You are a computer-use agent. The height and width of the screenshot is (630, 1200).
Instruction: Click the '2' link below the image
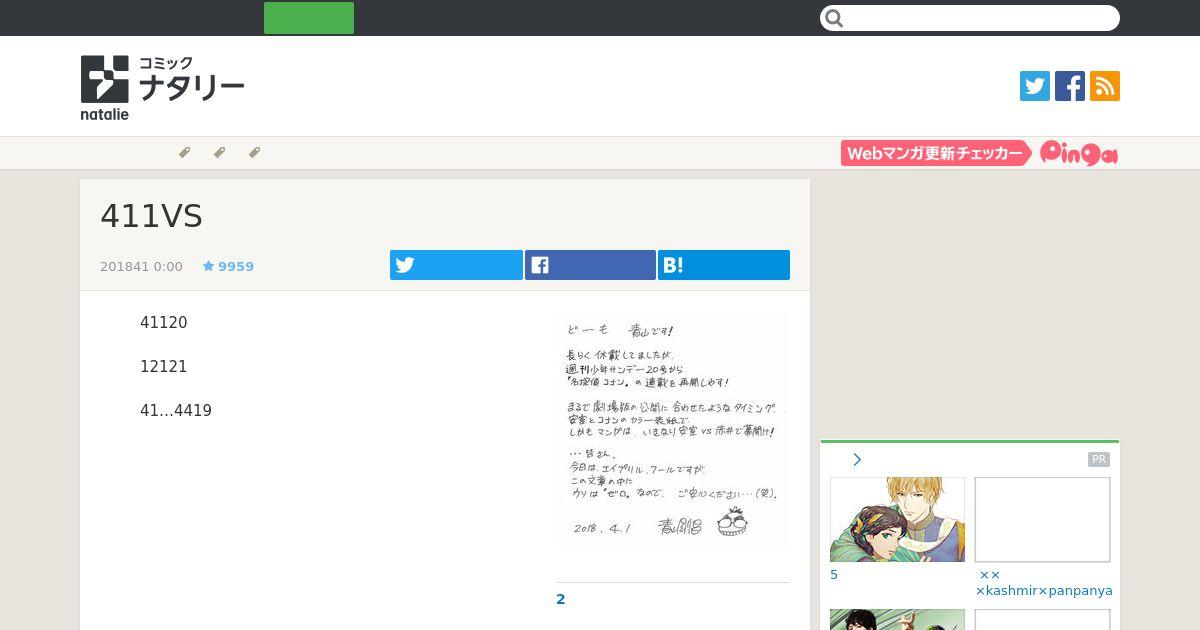[x=561, y=599]
